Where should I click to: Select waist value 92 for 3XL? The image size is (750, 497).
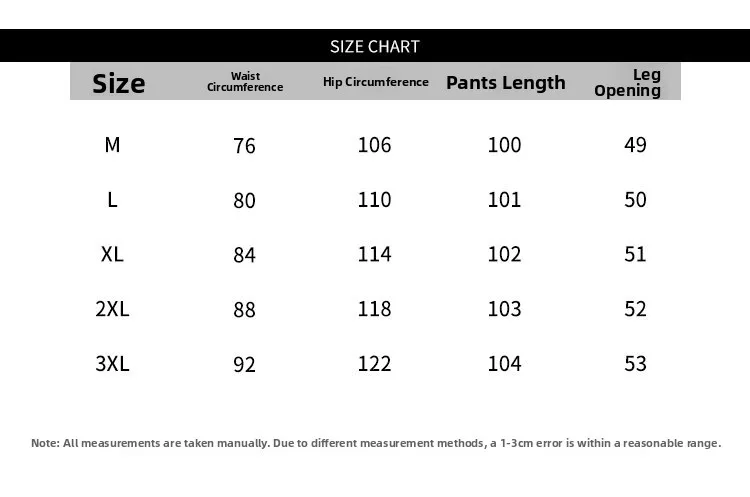[x=244, y=364]
